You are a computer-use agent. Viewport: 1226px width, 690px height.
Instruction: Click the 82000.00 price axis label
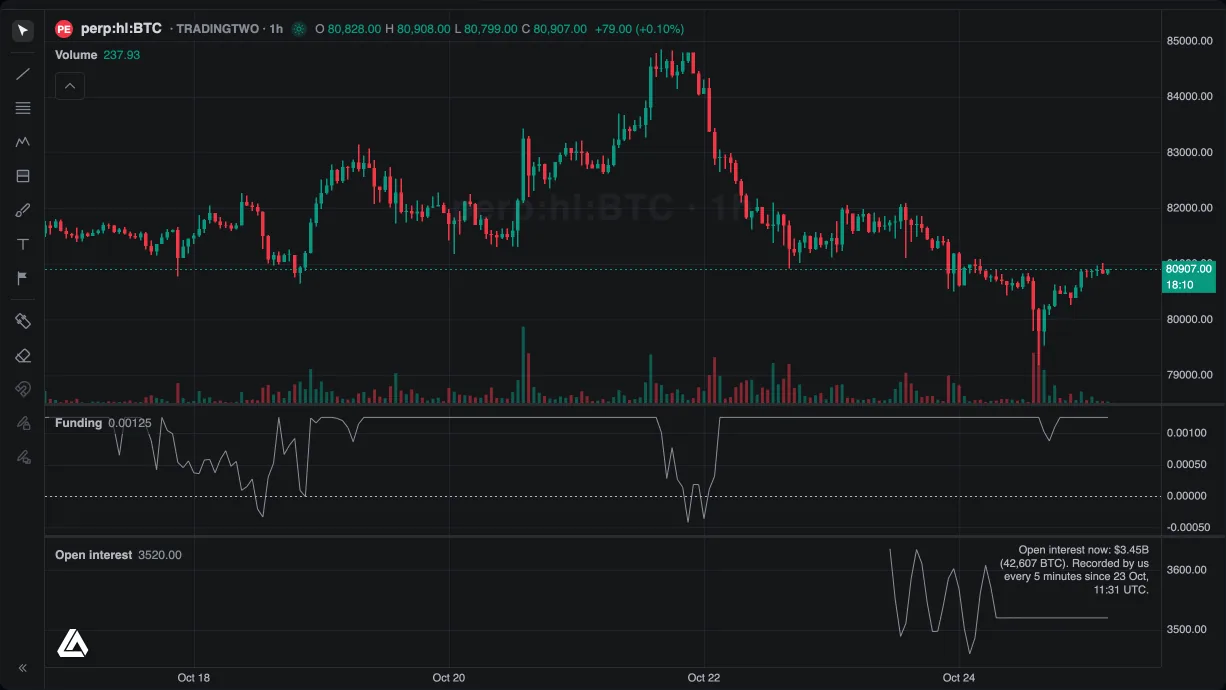click(x=1189, y=208)
